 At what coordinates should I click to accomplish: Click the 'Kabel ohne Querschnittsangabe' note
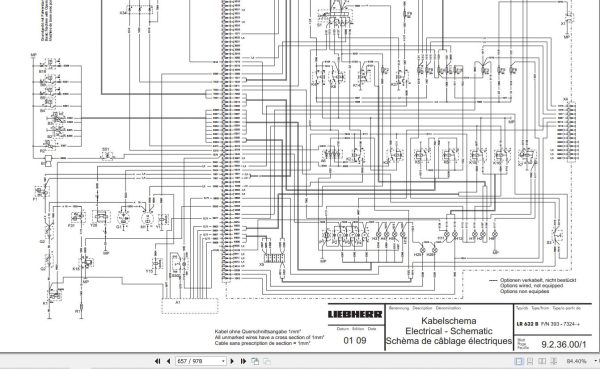(x=258, y=331)
